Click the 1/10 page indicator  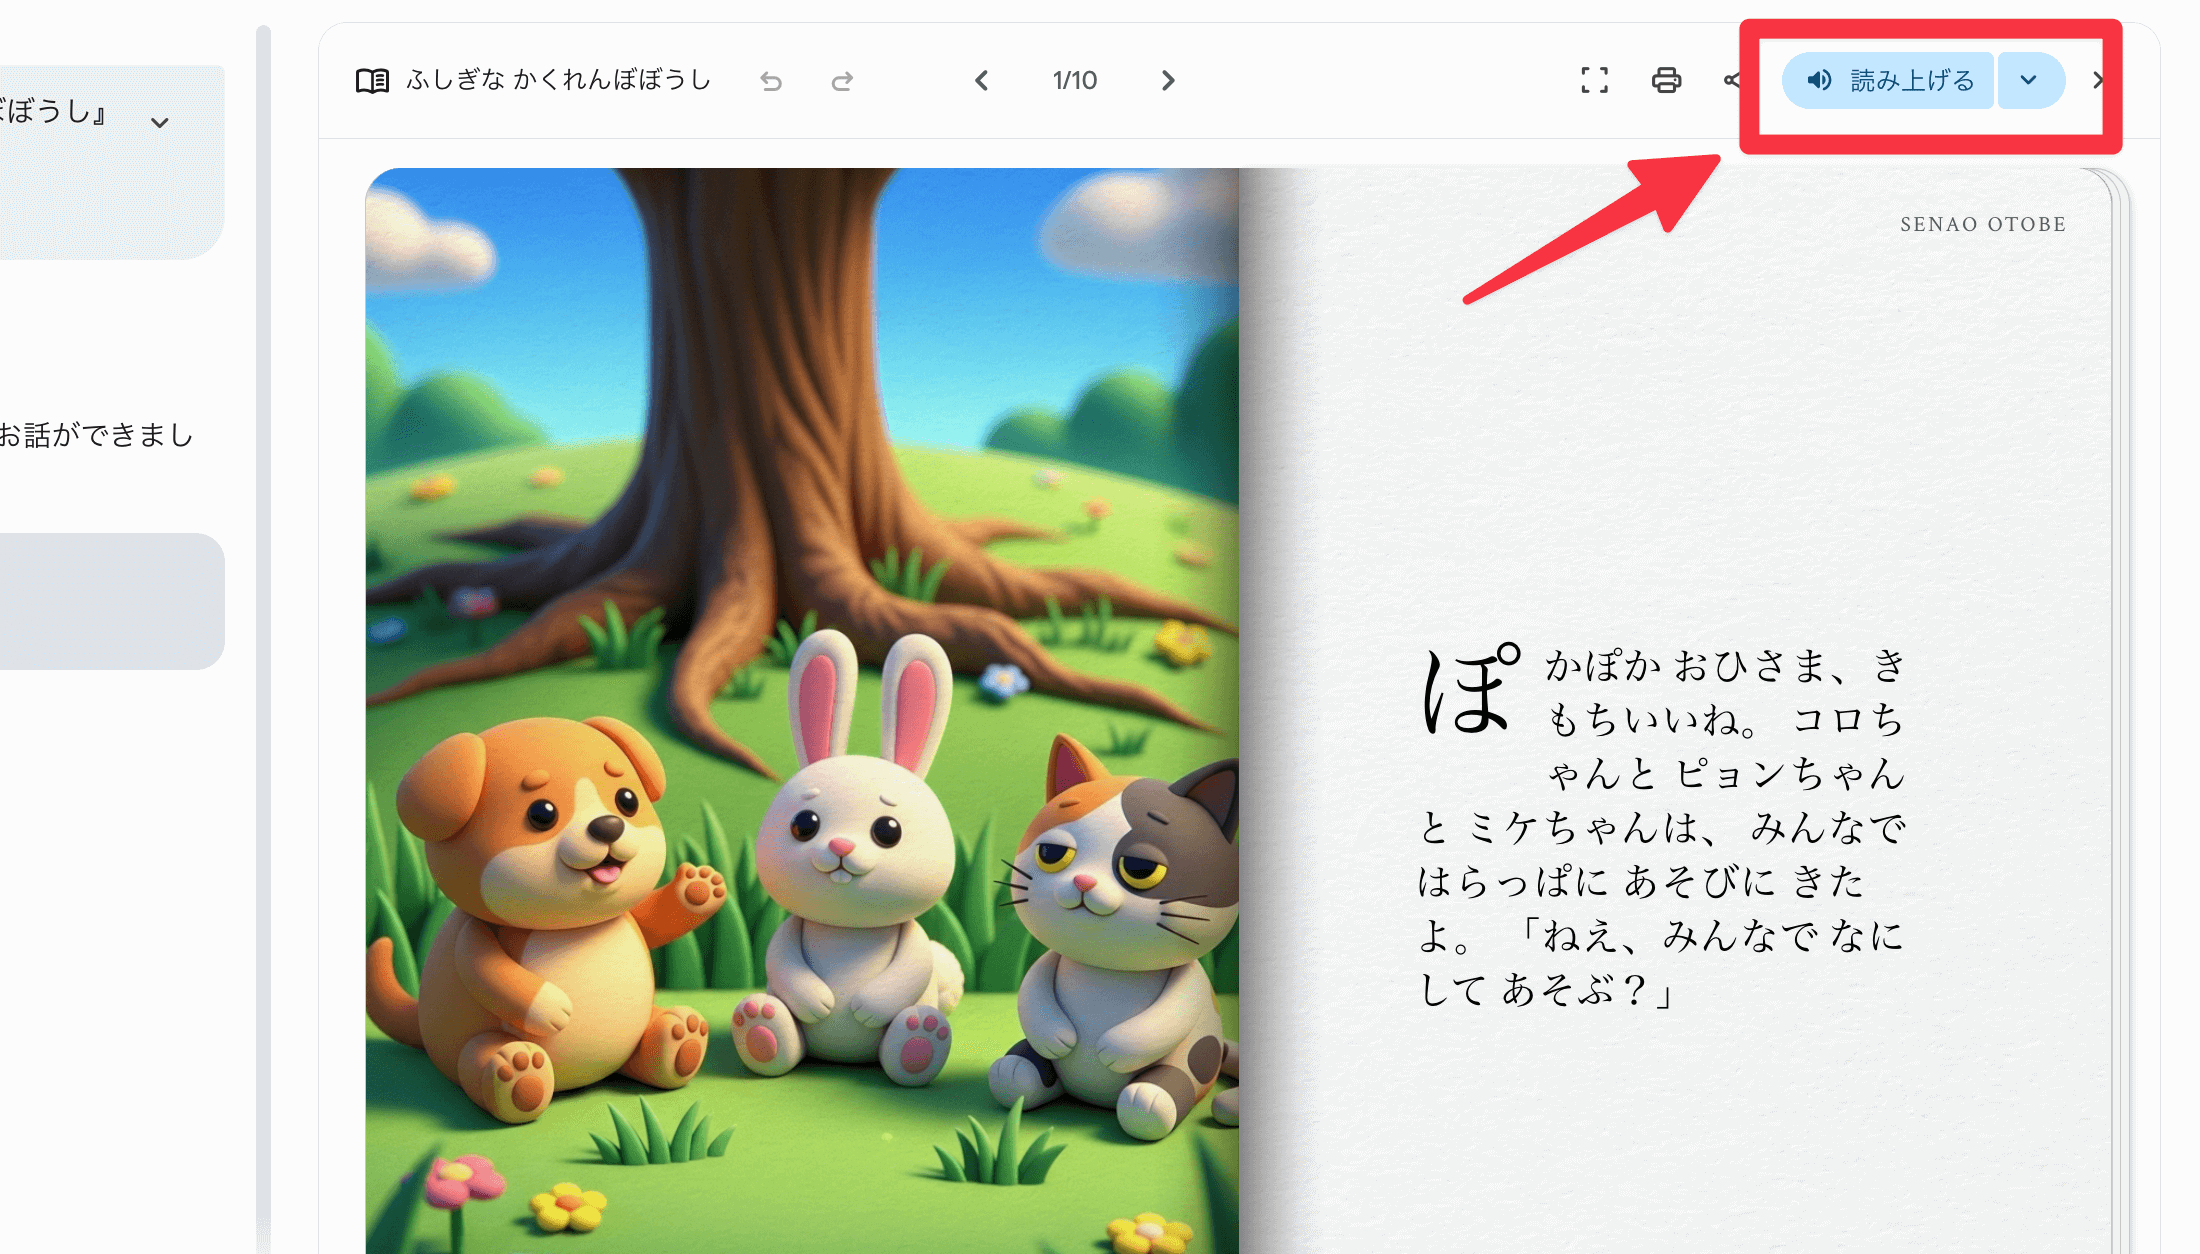pos(1075,81)
